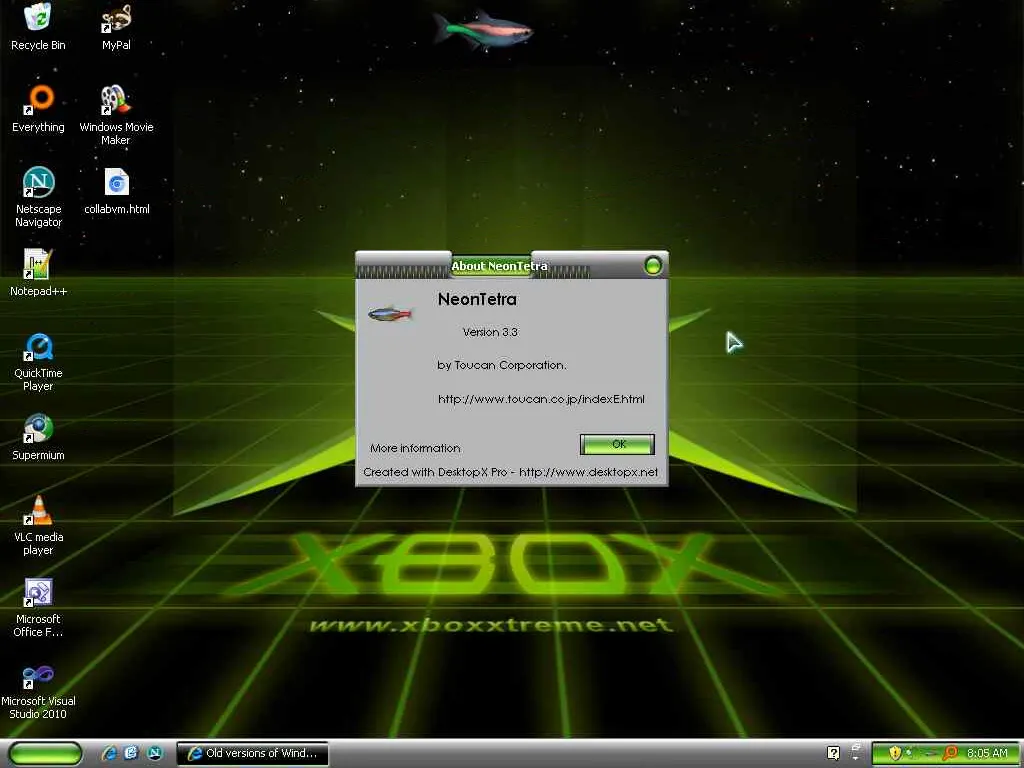Select the Supermium browser desktop icon
The image size is (1024, 768).
click(38, 428)
